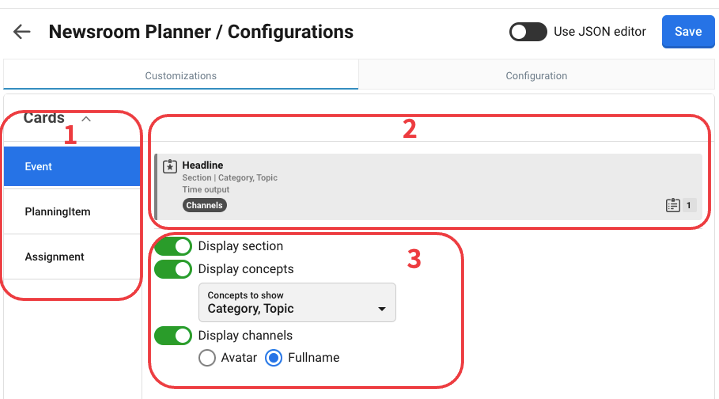
Task: Toggle the Use JSON editor switch
Action: [528, 32]
